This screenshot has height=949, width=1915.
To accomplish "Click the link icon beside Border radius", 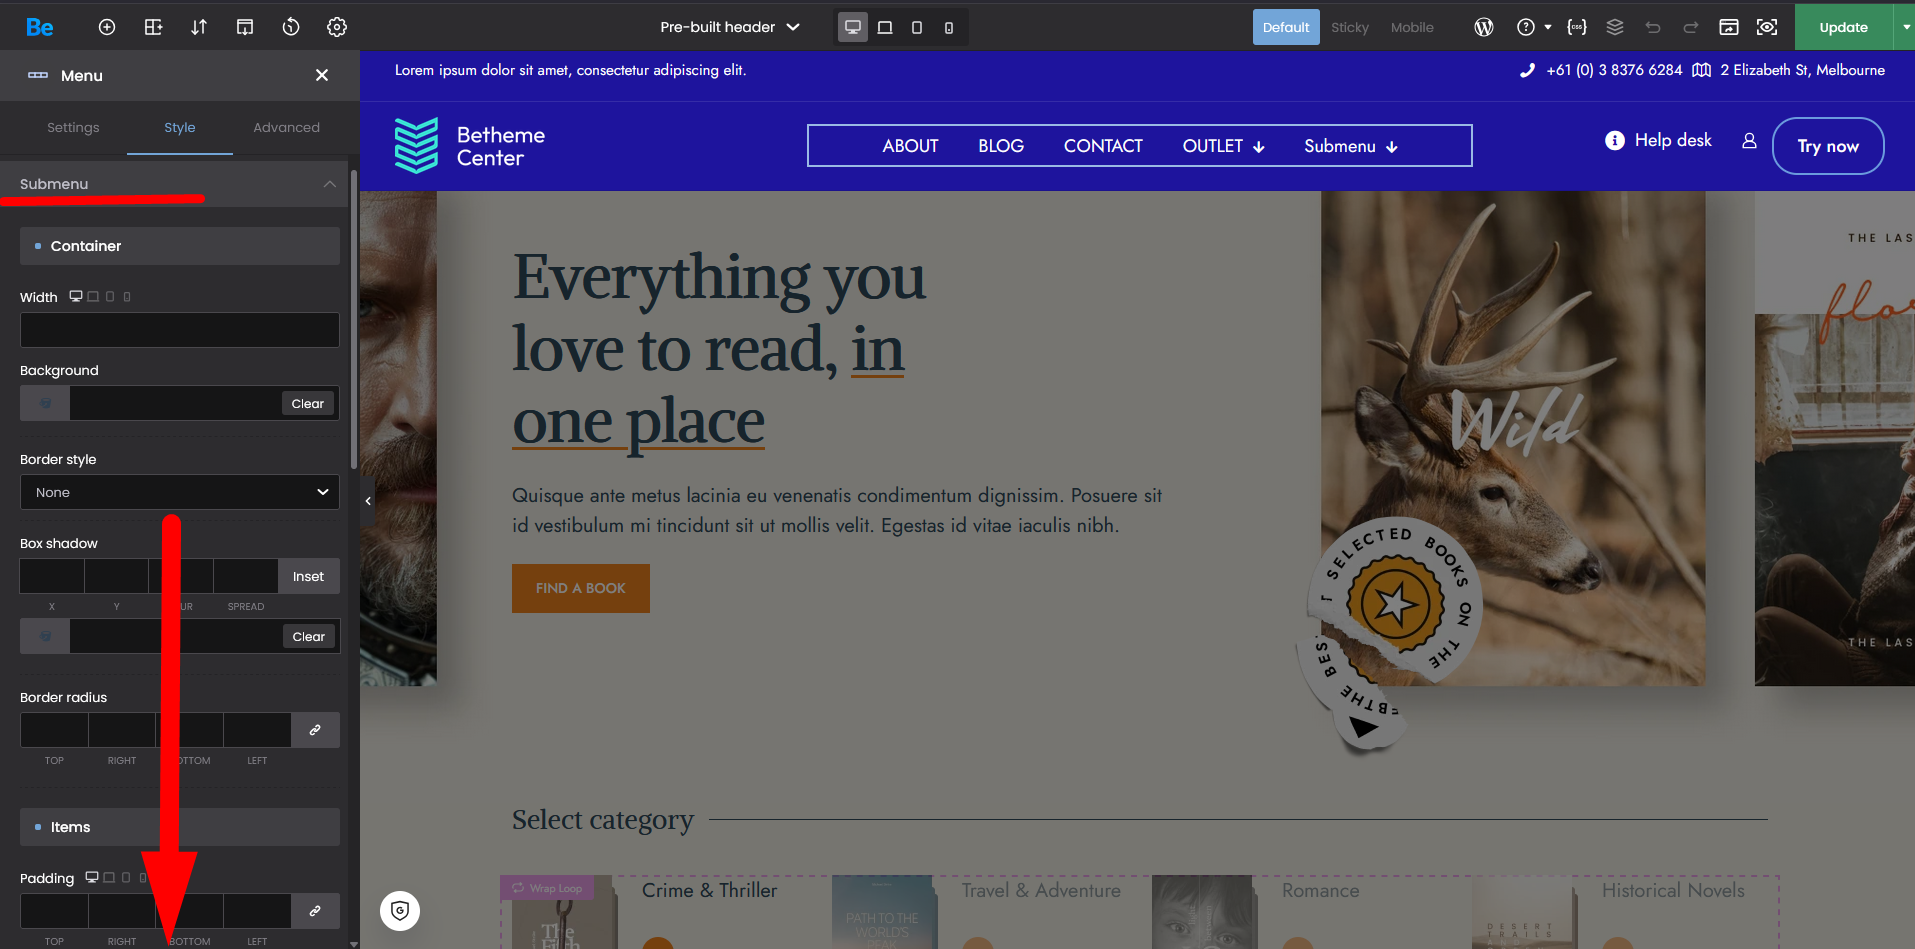I will point(315,730).
